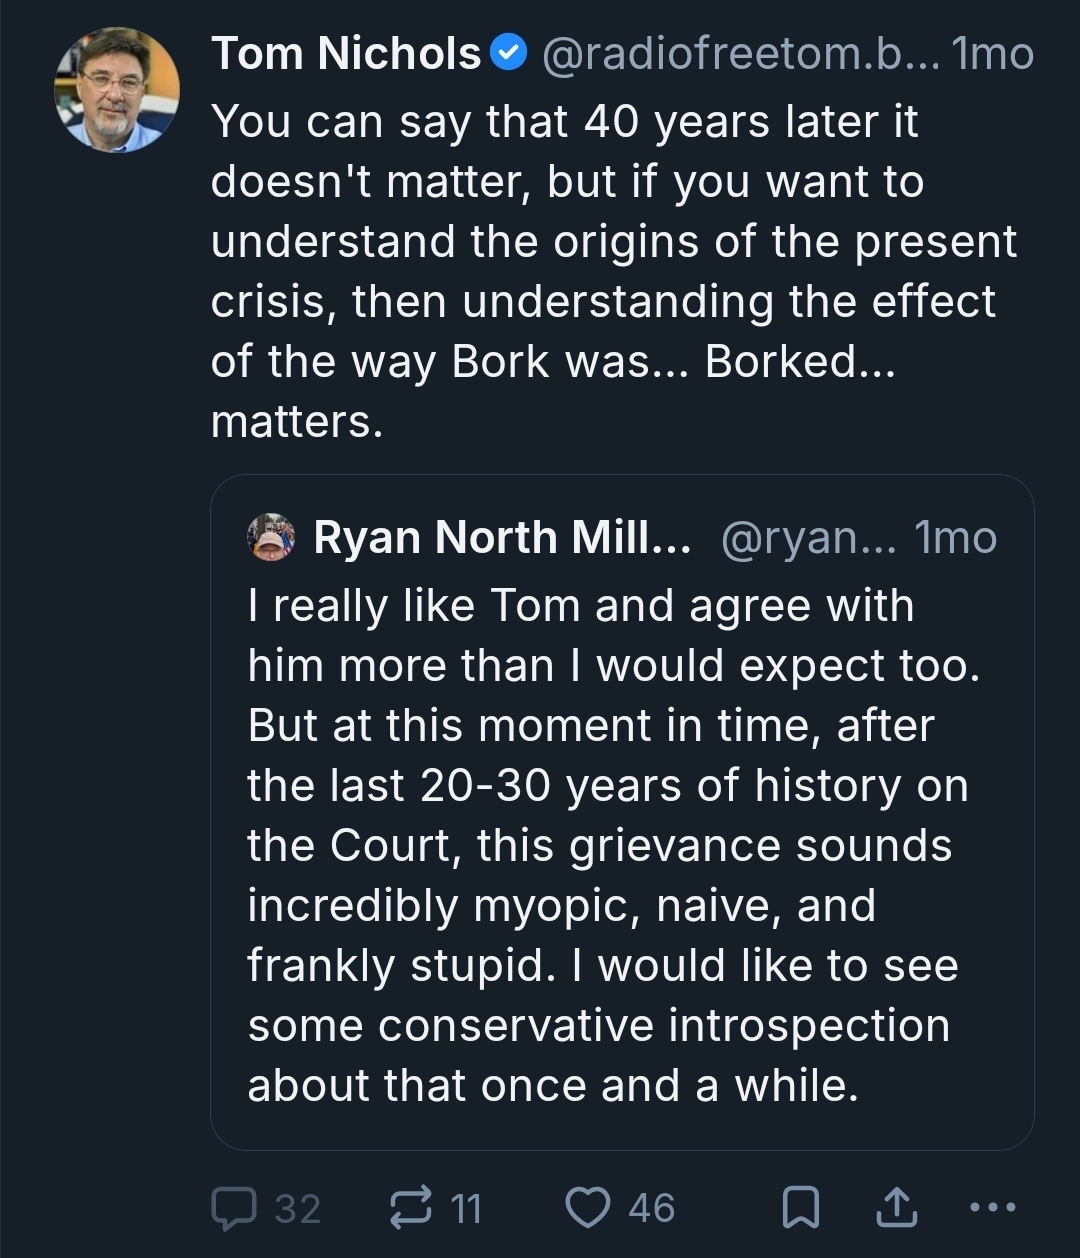Open the Tom Nichols display name link
Viewport: 1080px width, 1258px height.
tap(346, 54)
